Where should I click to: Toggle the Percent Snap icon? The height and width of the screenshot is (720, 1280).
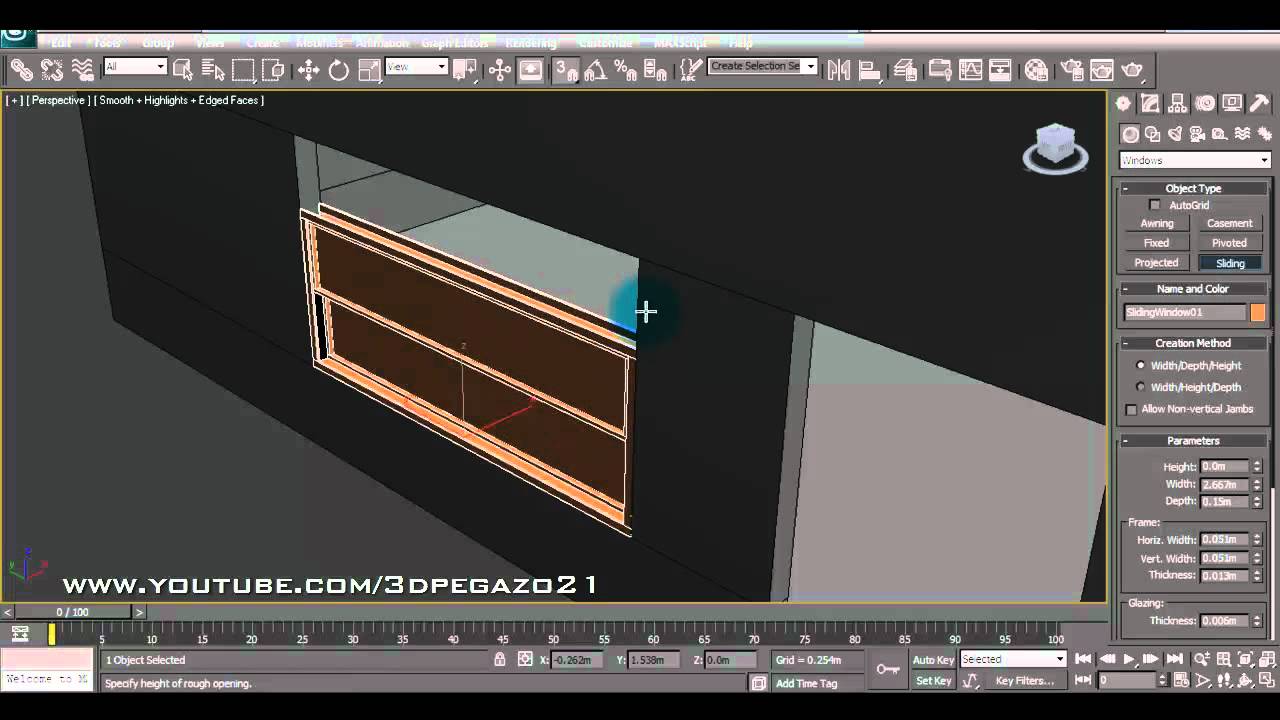pos(626,69)
